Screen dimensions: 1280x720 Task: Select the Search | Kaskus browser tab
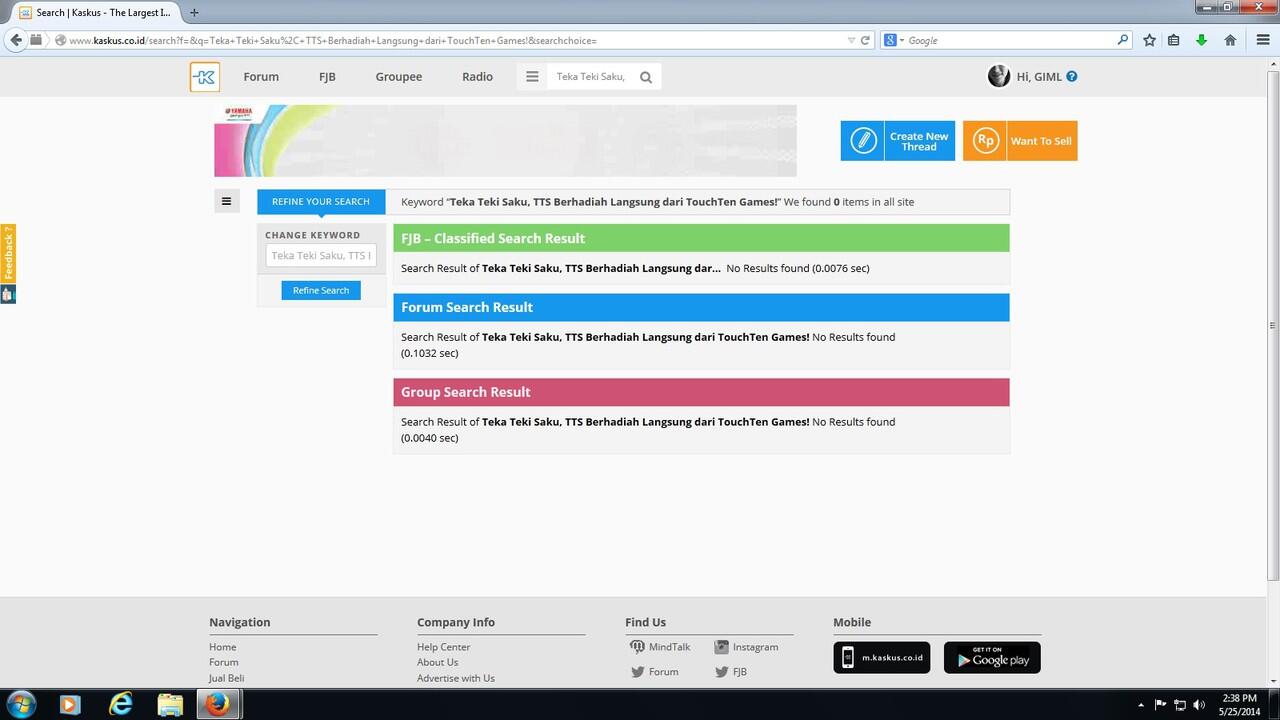click(x=95, y=13)
